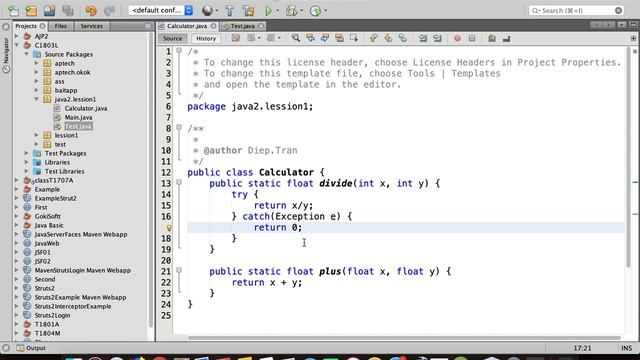This screenshot has width=640, height=360.
Task: Run the project with green play icon
Action: coord(268,11)
